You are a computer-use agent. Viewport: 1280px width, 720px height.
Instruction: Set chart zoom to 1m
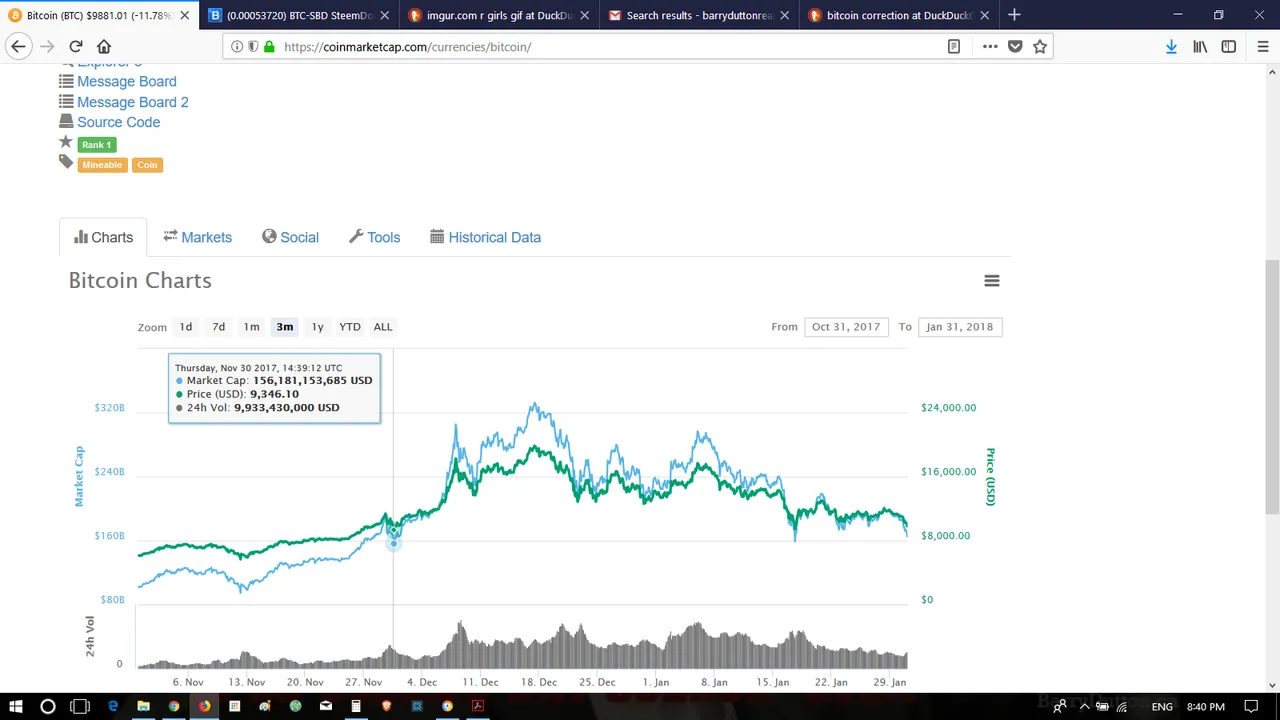(251, 327)
